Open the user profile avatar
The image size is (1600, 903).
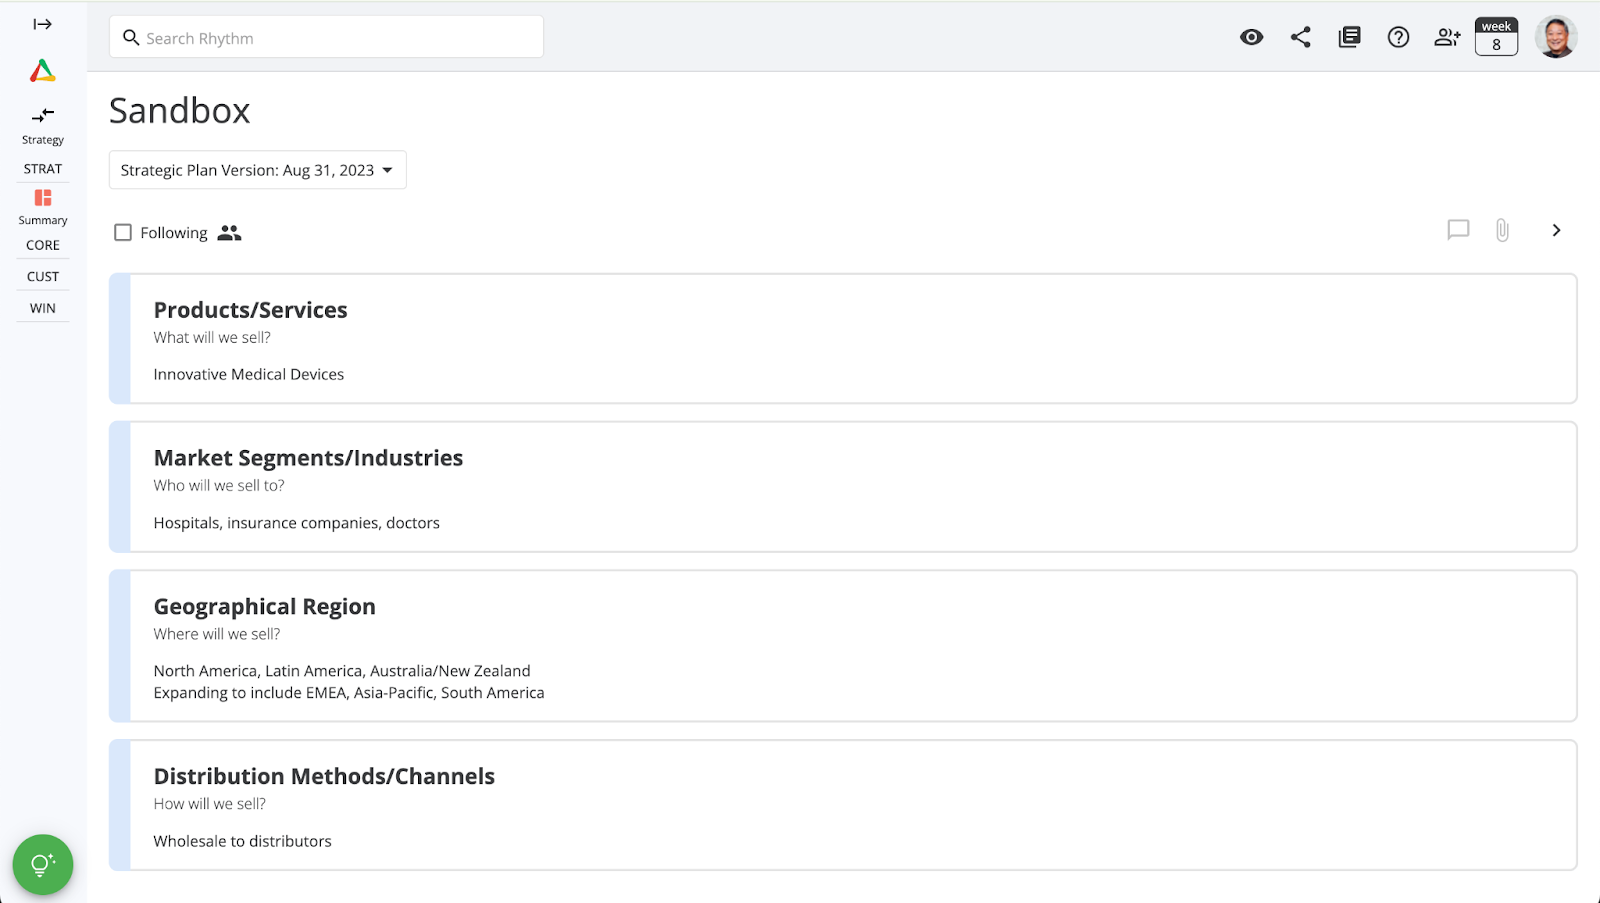pos(1556,37)
